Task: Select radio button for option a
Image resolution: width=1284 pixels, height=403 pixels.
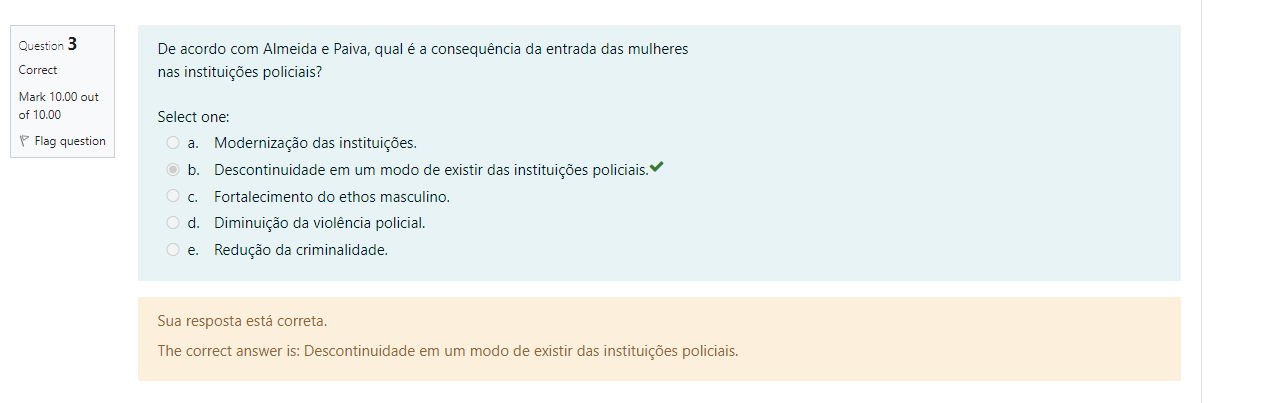Action: click(x=173, y=143)
